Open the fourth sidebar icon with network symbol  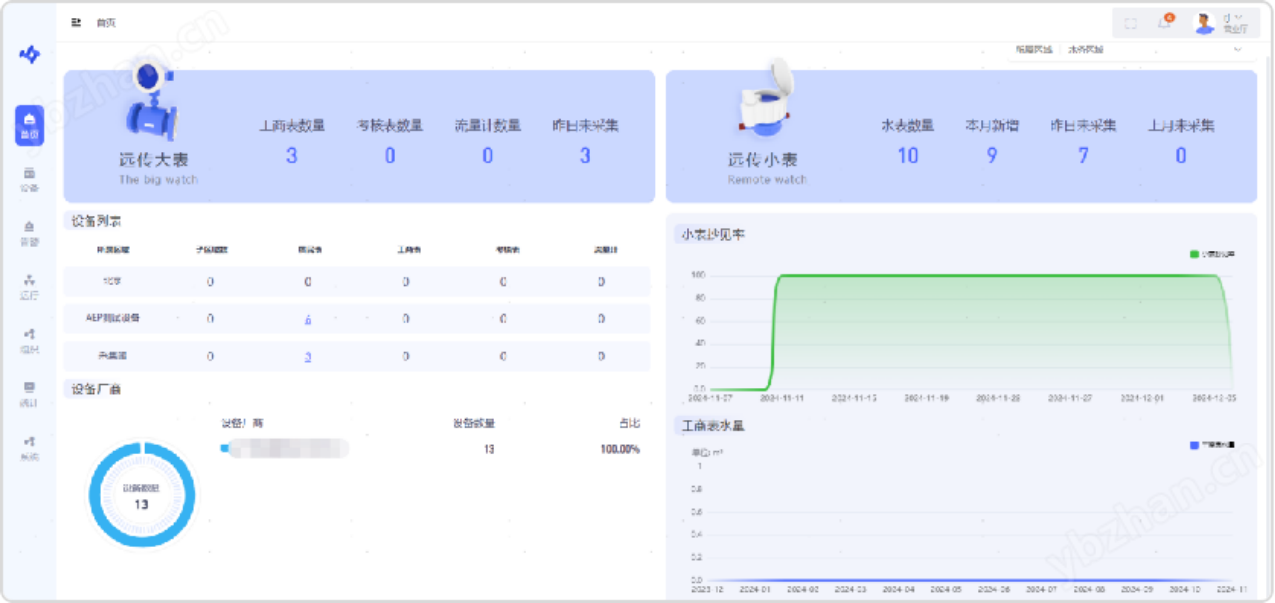click(x=29, y=286)
